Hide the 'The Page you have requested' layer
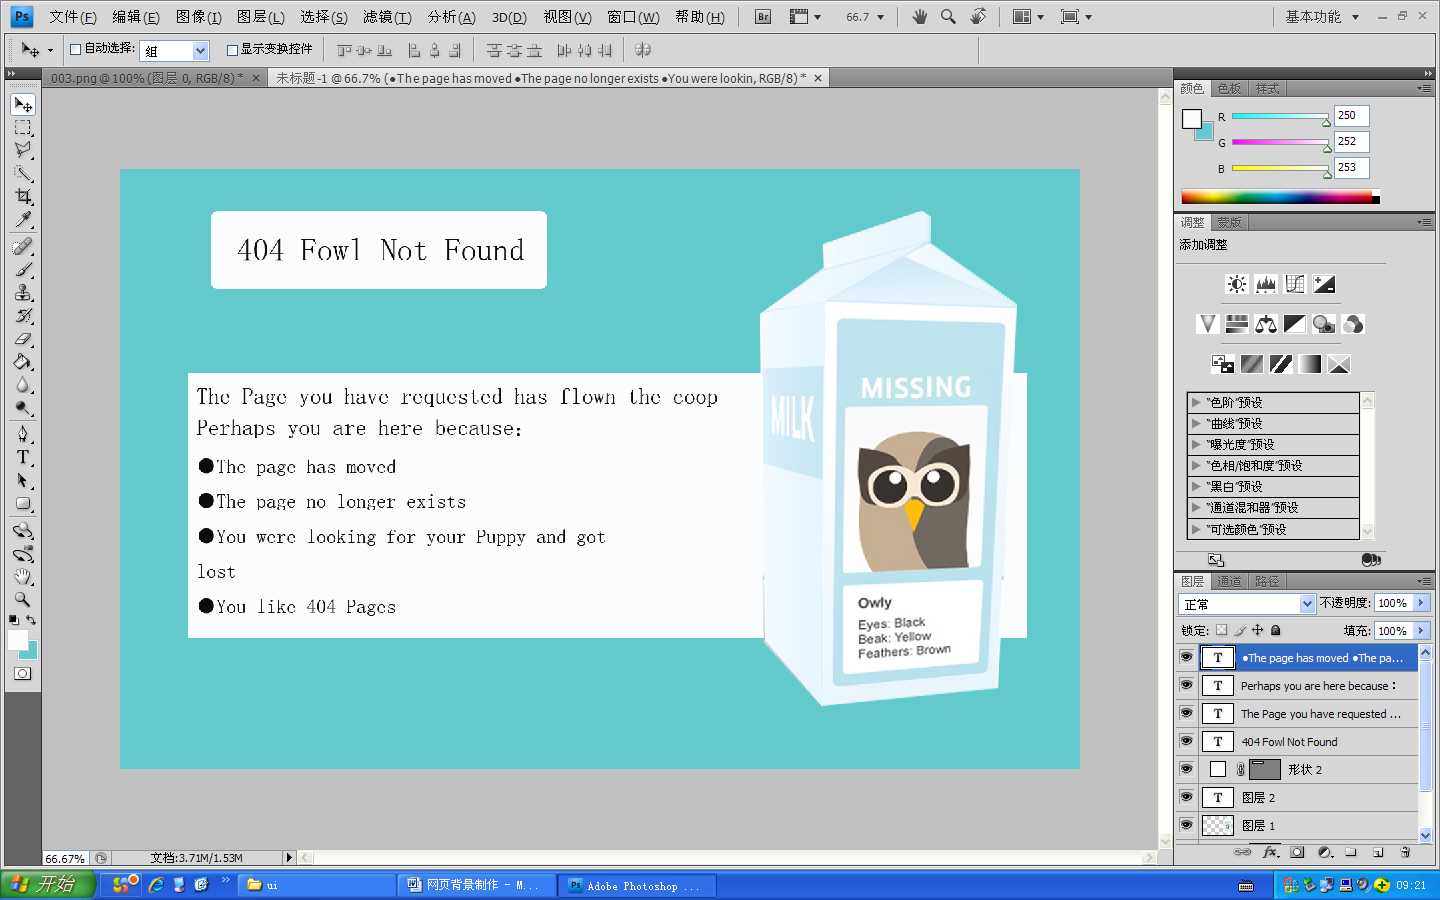This screenshot has height=900, width=1440. pyautogui.click(x=1186, y=714)
